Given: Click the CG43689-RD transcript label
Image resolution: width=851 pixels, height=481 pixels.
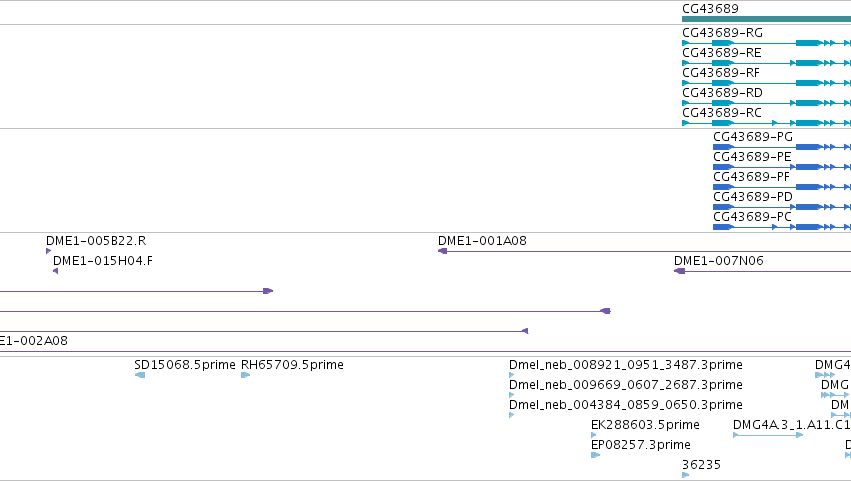Looking at the screenshot, I should click(x=722, y=93).
